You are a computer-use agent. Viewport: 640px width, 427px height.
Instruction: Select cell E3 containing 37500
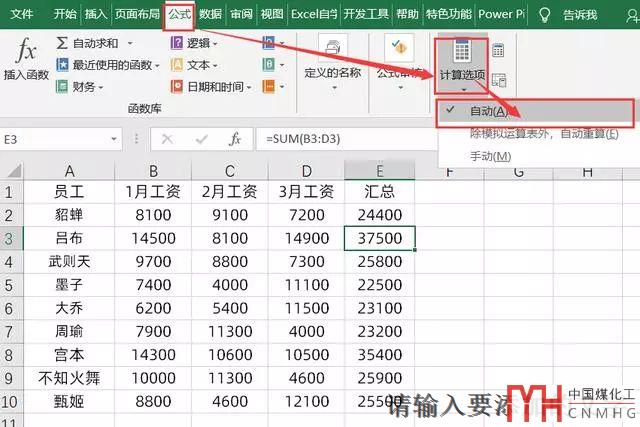(380, 238)
